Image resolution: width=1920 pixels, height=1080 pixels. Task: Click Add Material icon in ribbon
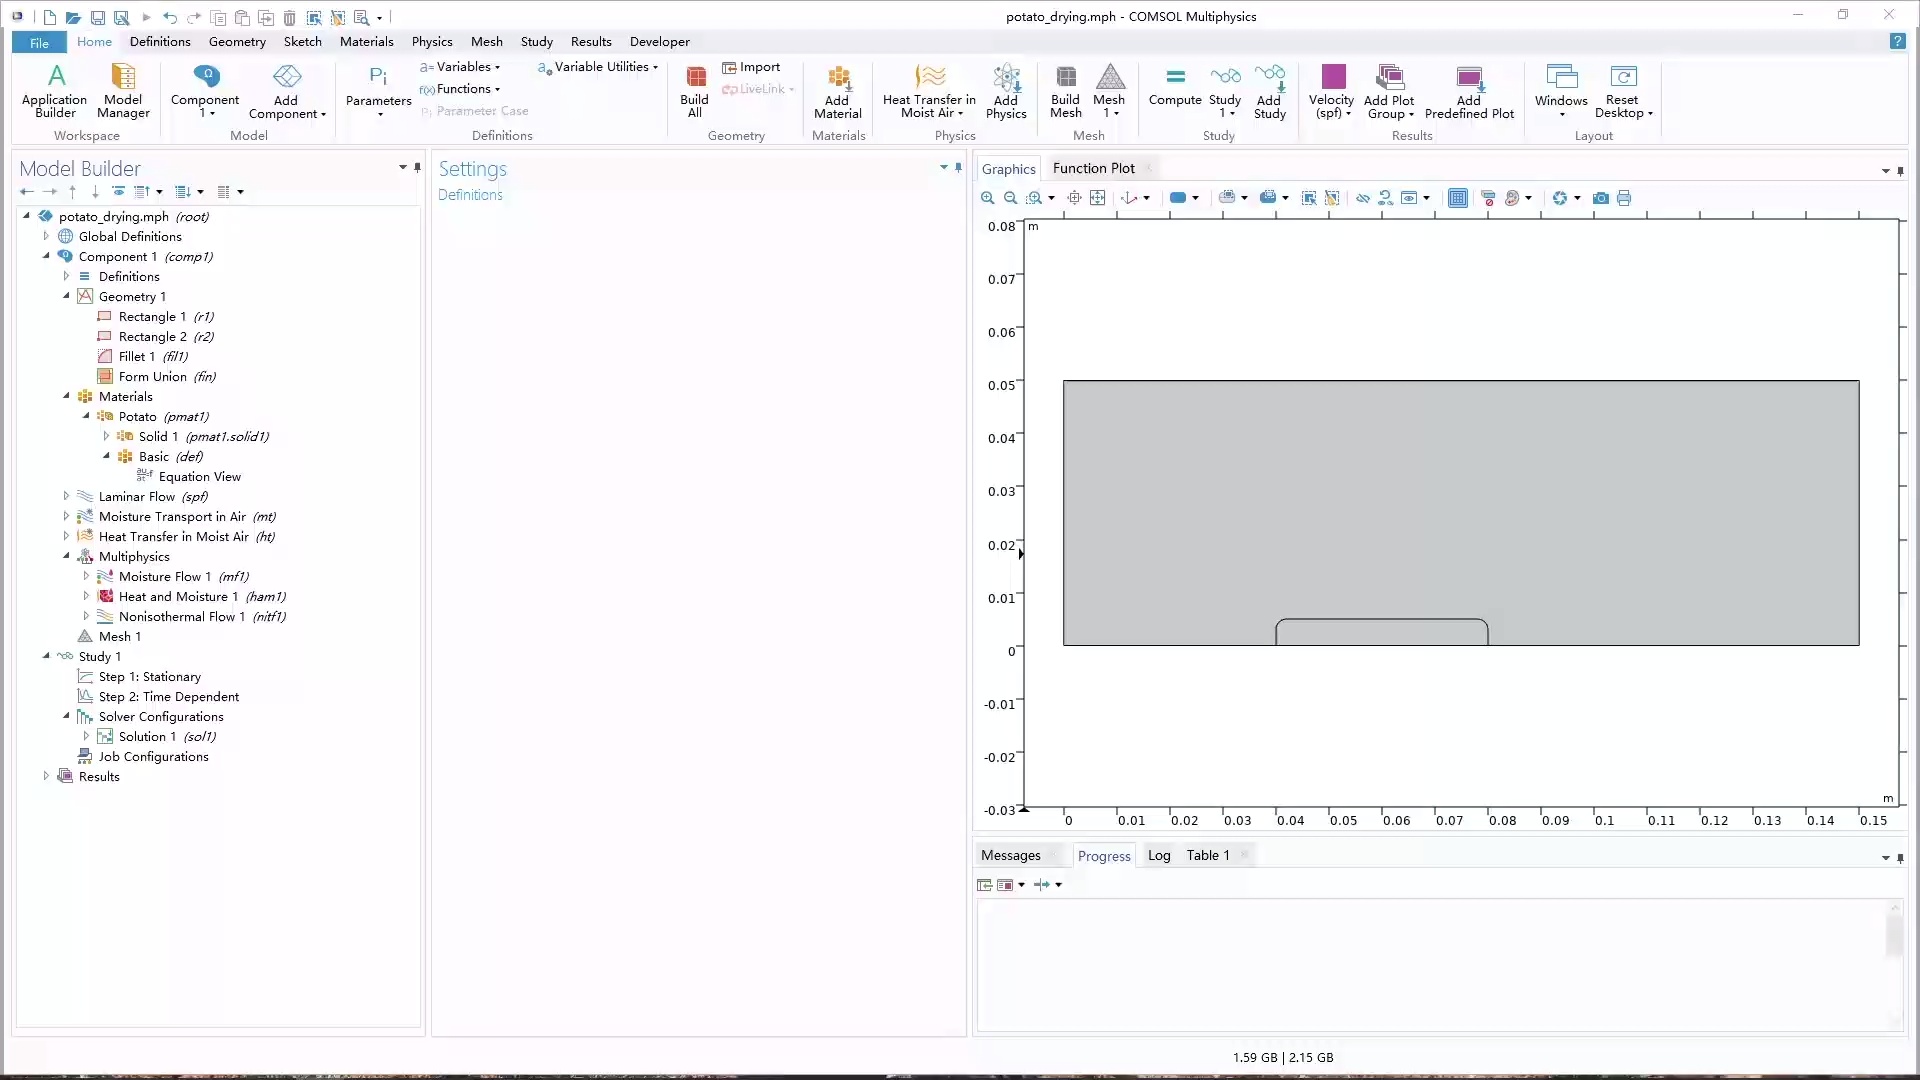click(838, 77)
